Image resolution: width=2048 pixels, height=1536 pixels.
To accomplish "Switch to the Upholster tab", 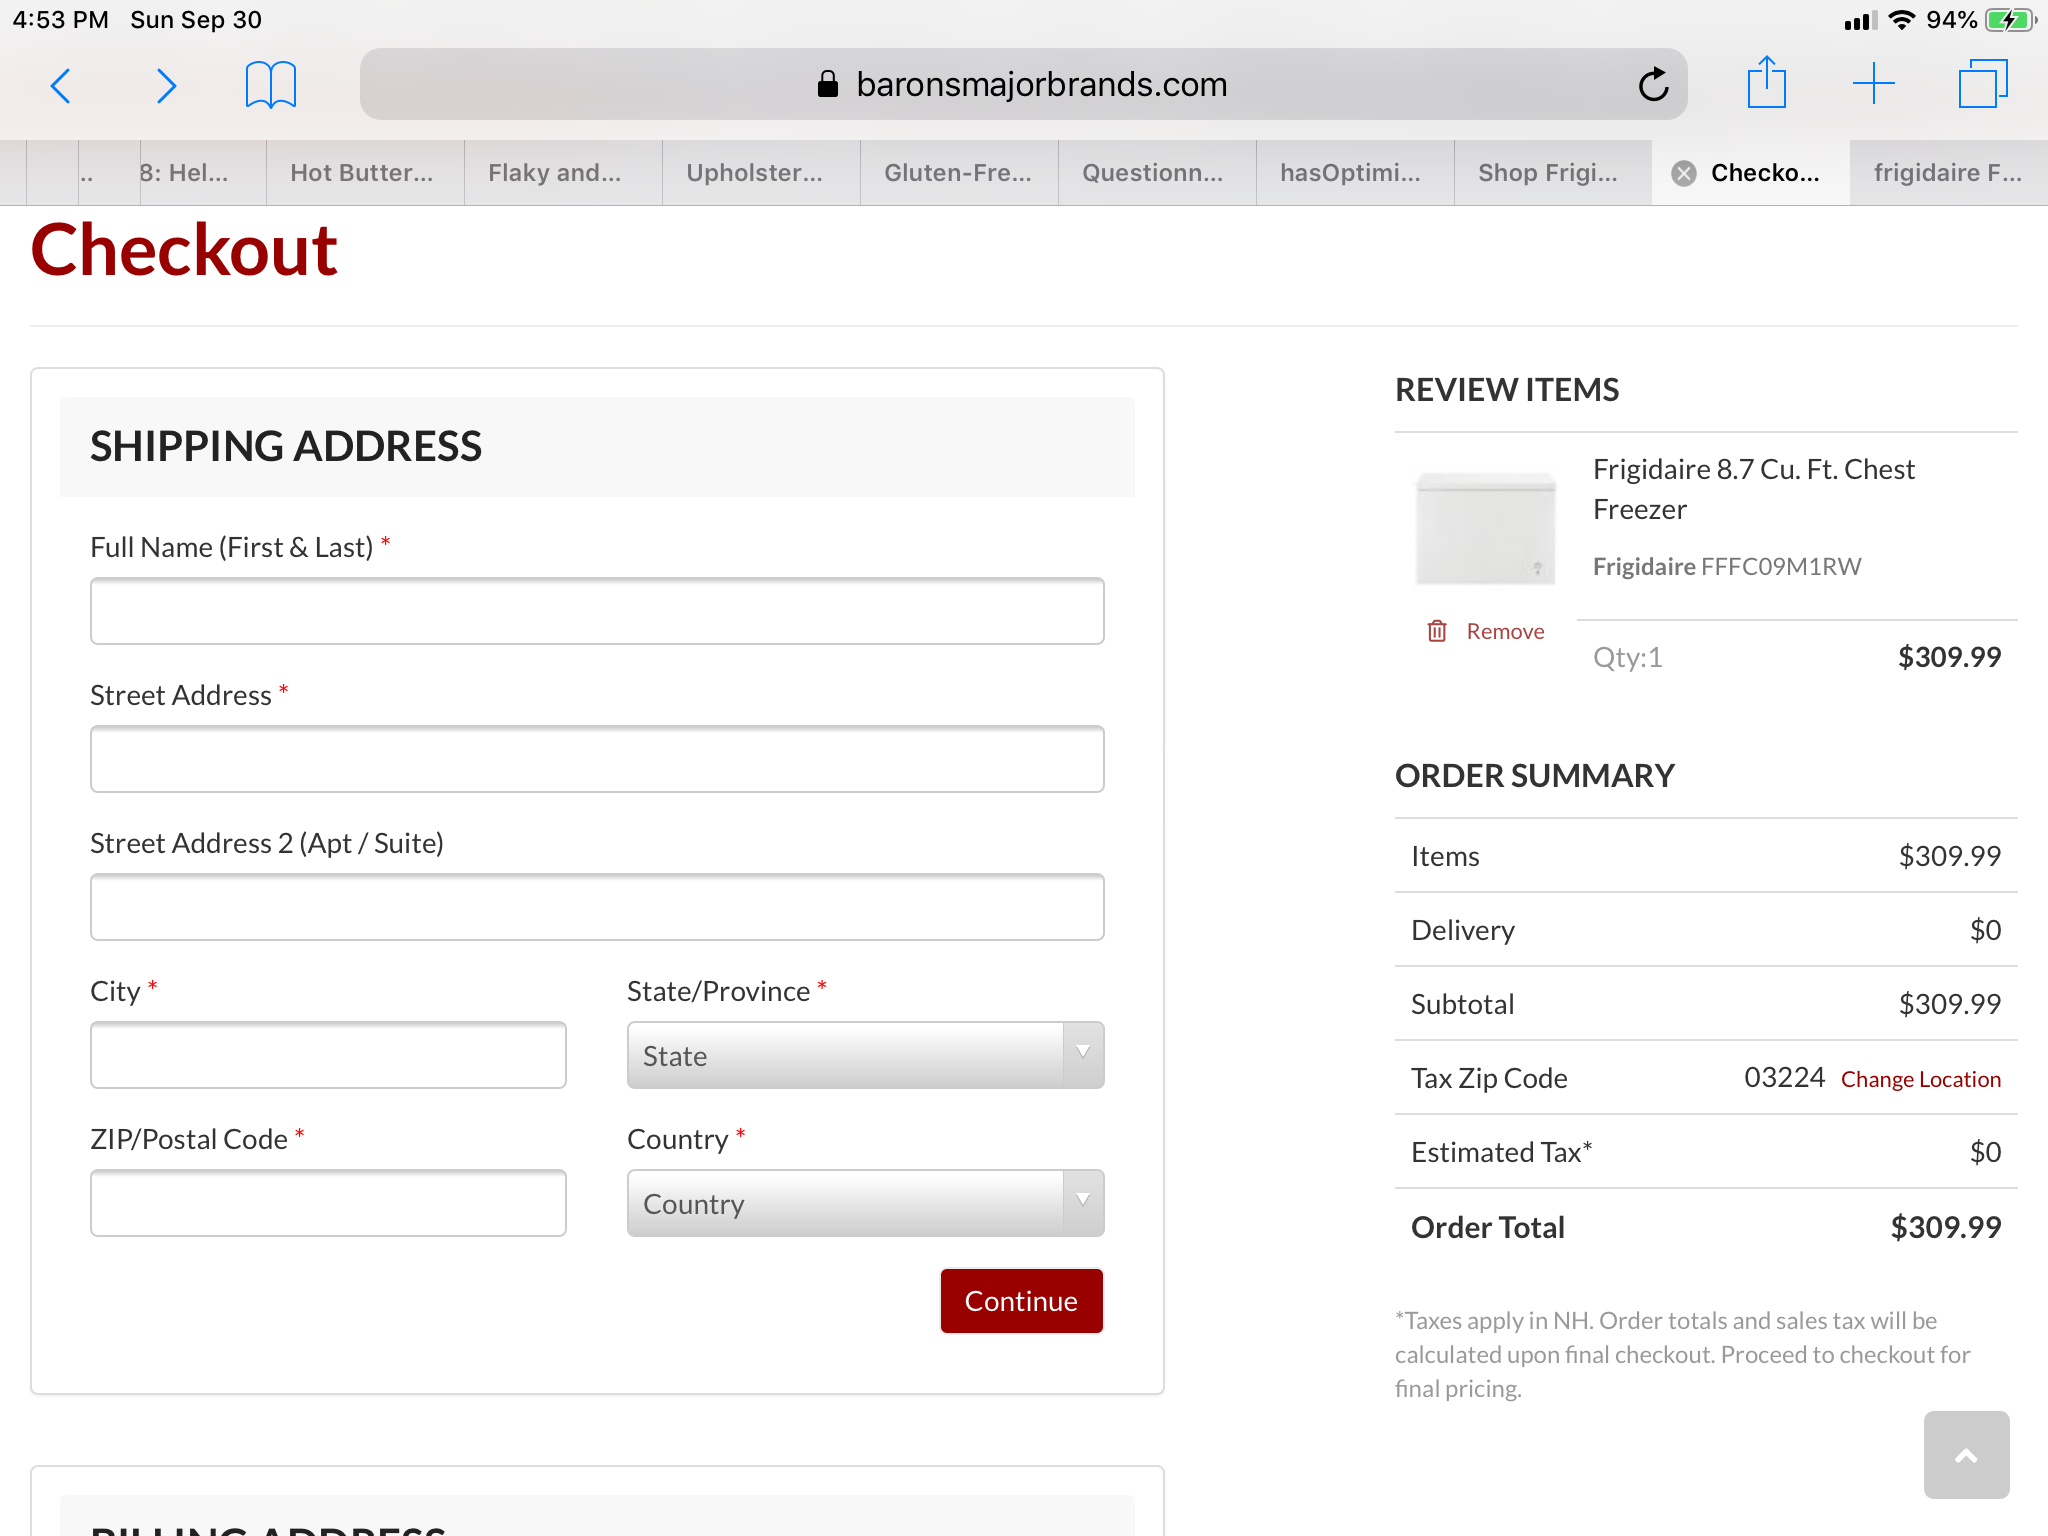I will click(761, 173).
